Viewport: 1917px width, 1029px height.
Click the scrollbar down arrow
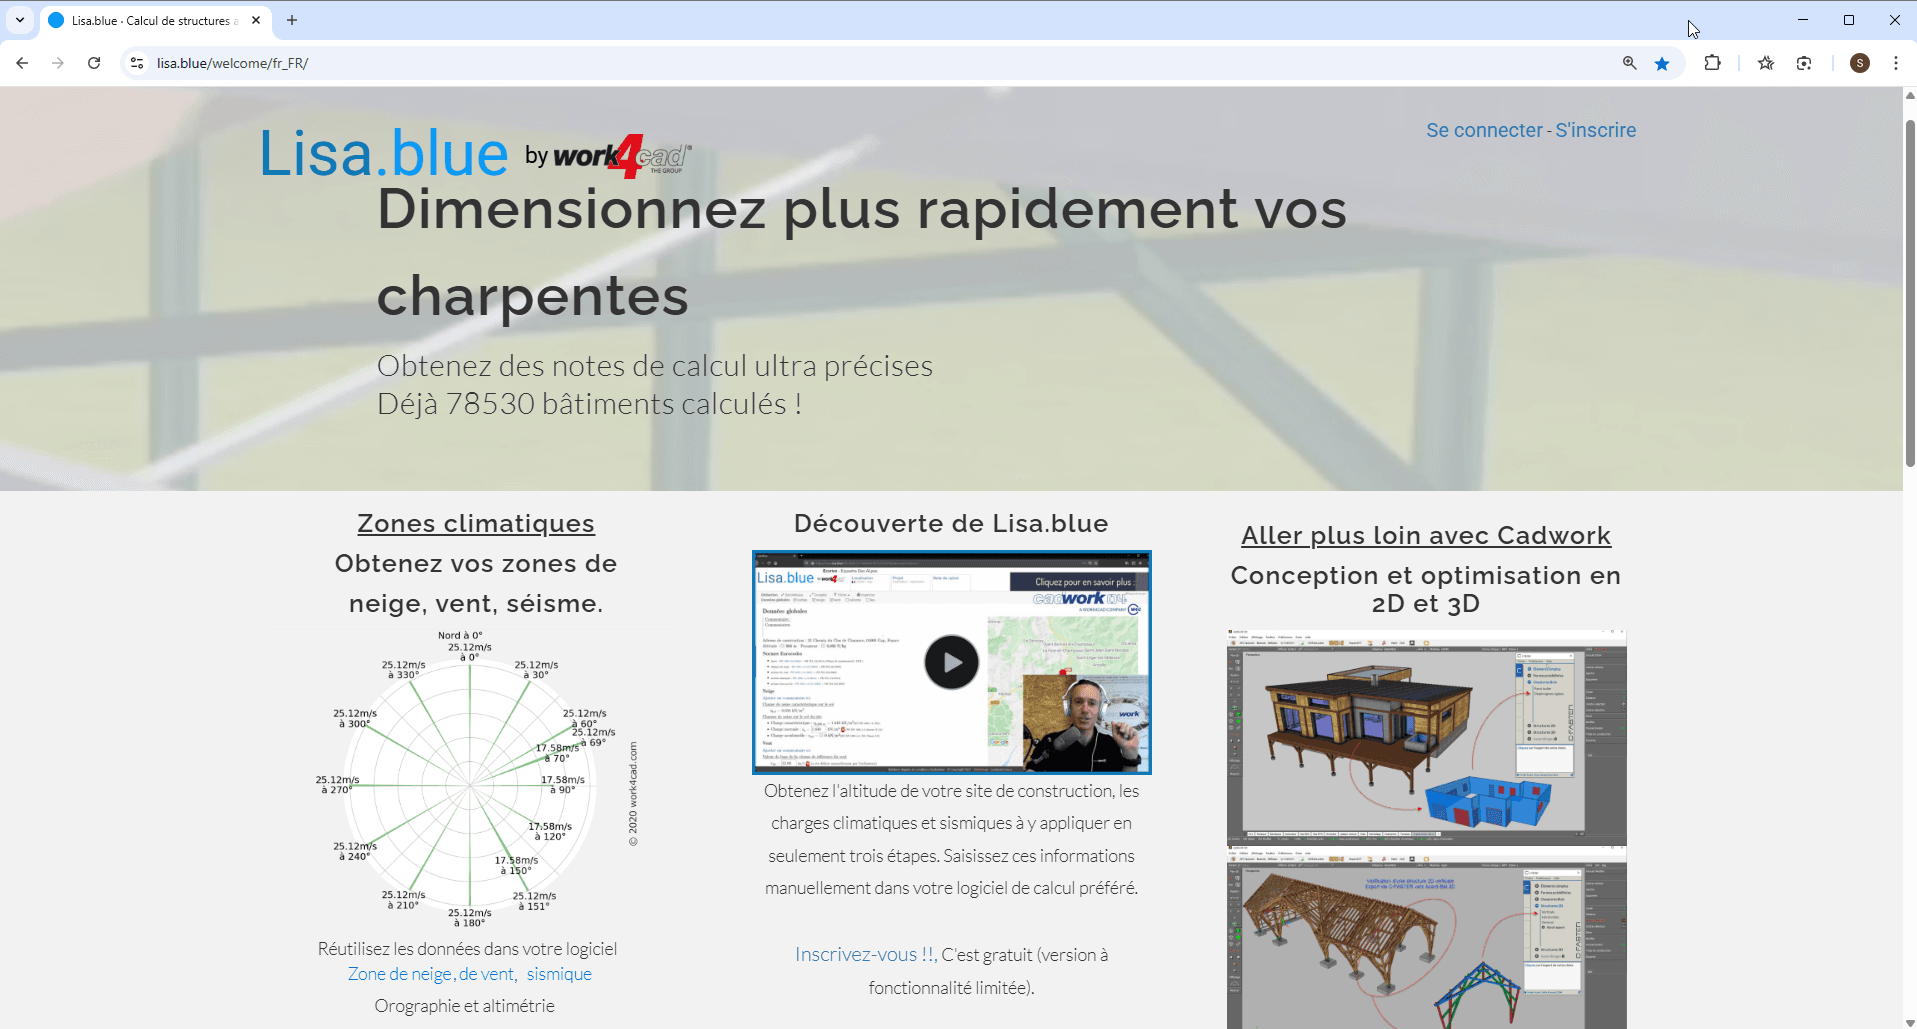click(x=1909, y=1022)
